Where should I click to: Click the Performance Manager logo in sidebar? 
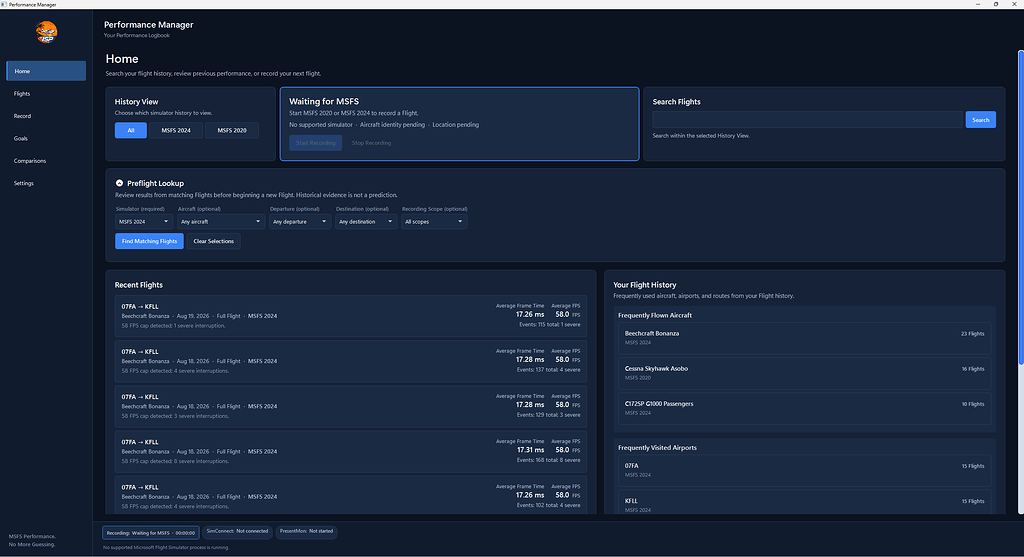[46, 32]
